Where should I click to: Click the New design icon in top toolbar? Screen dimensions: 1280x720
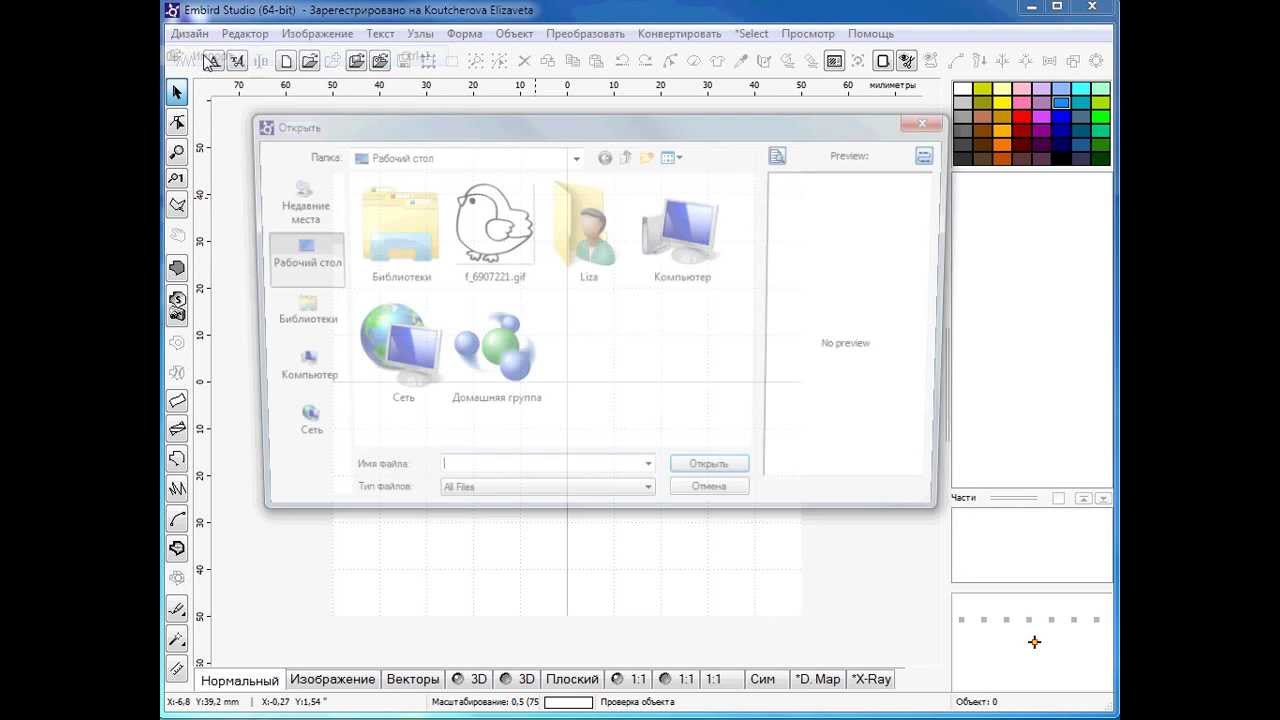click(286, 61)
